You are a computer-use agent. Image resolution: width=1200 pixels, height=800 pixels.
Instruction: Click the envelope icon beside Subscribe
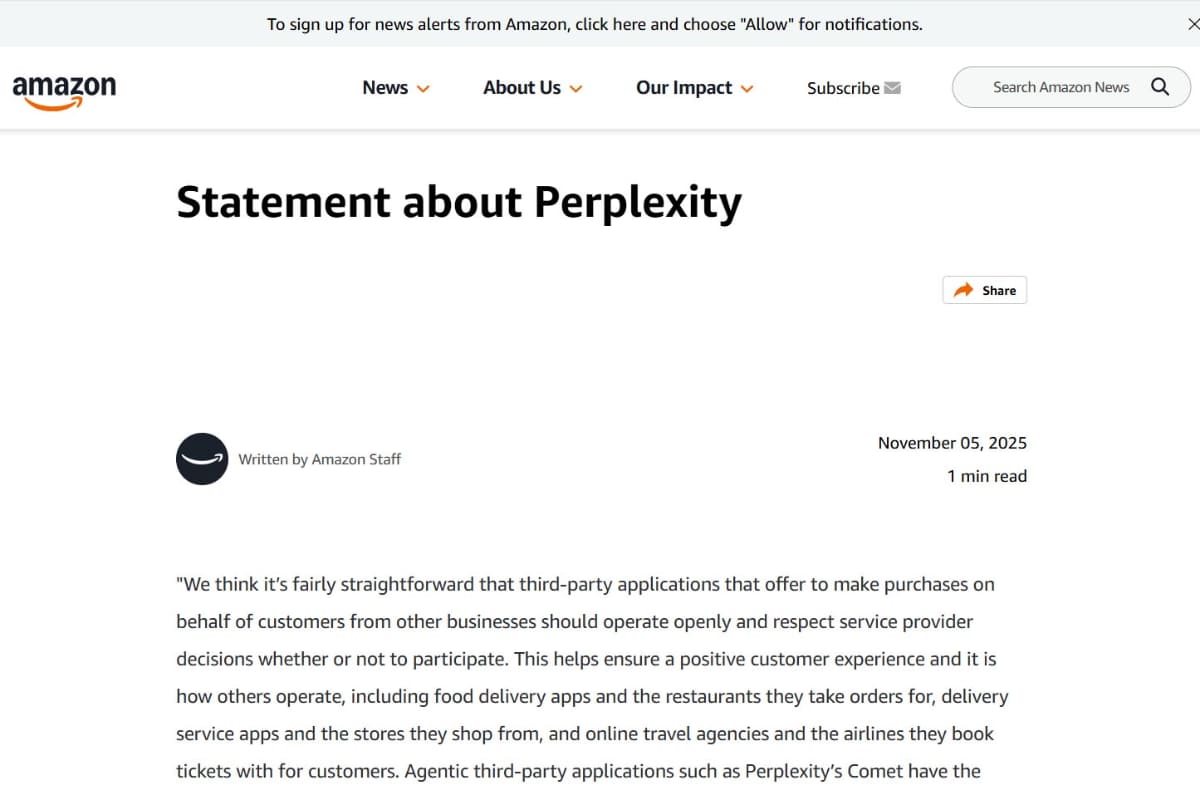tap(893, 88)
